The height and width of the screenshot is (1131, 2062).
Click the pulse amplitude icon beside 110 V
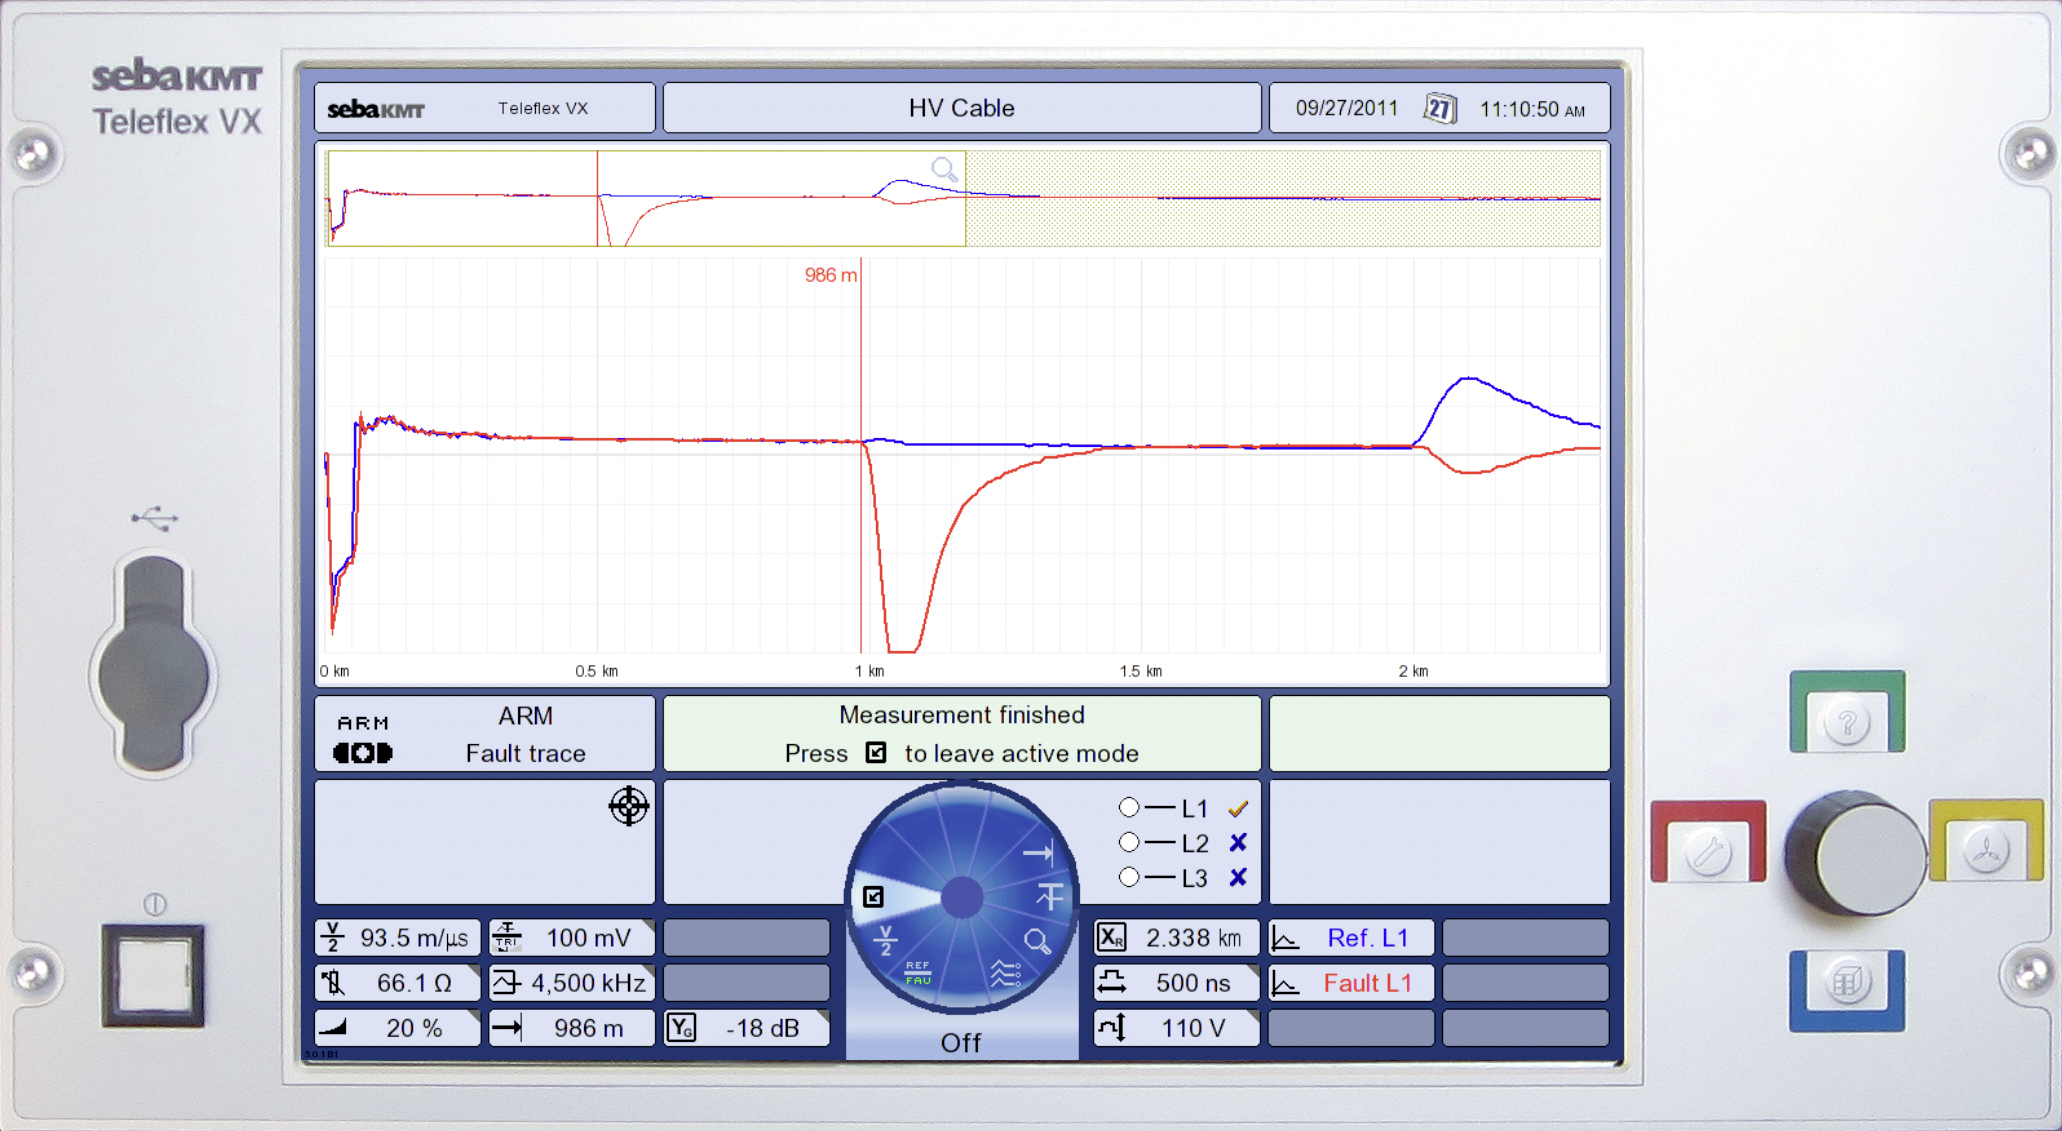1111,1027
